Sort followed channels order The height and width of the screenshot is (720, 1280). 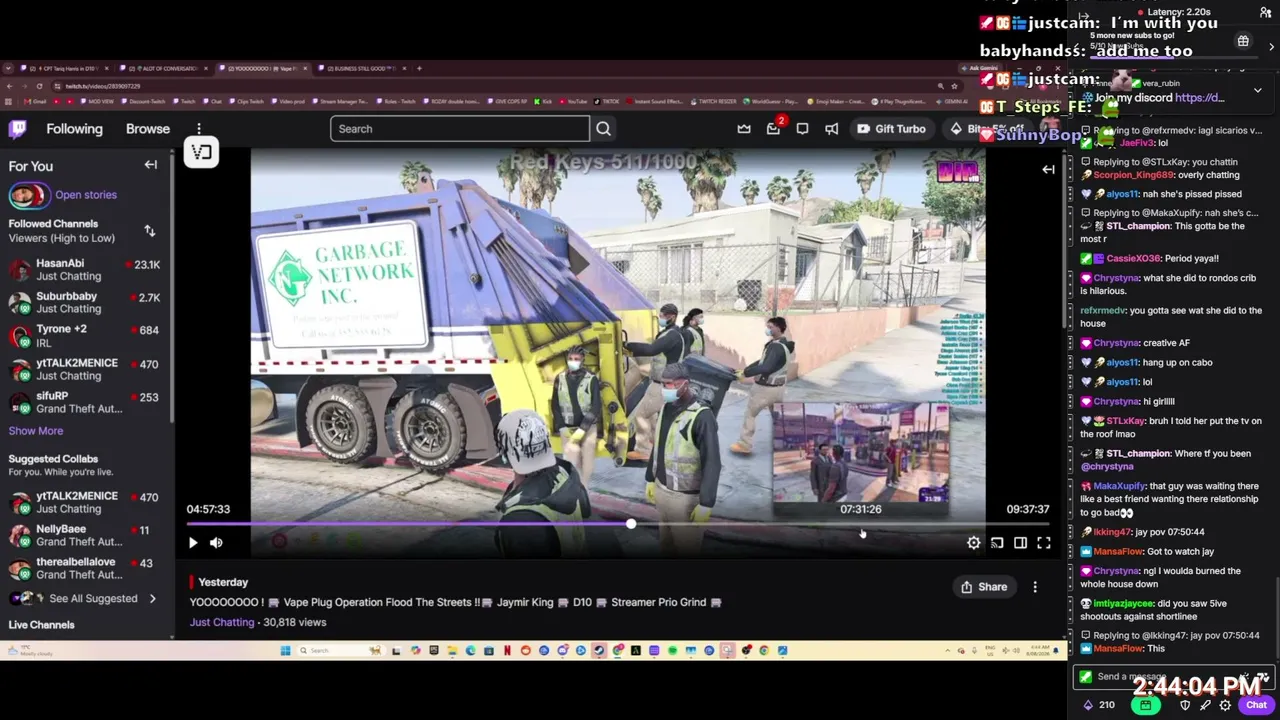[x=150, y=231]
